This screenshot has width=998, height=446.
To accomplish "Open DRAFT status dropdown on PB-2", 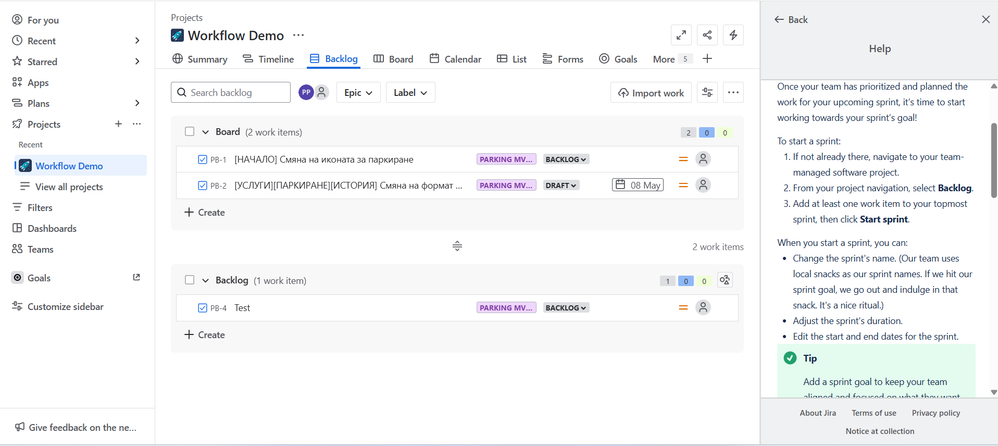I will pyautogui.click(x=561, y=186).
